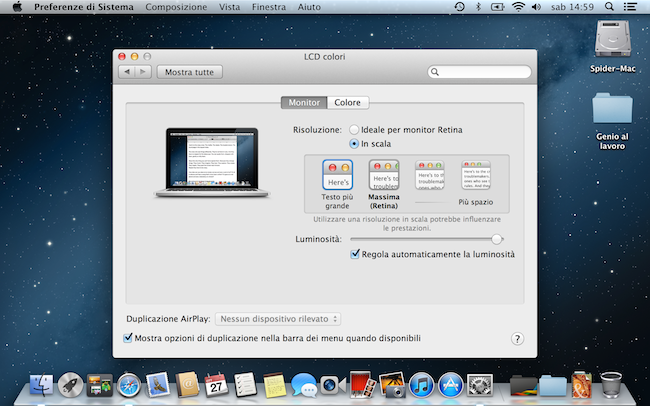Open Apple menu
The width and height of the screenshot is (650, 406).
pyautogui.click(x=17, y=7)
